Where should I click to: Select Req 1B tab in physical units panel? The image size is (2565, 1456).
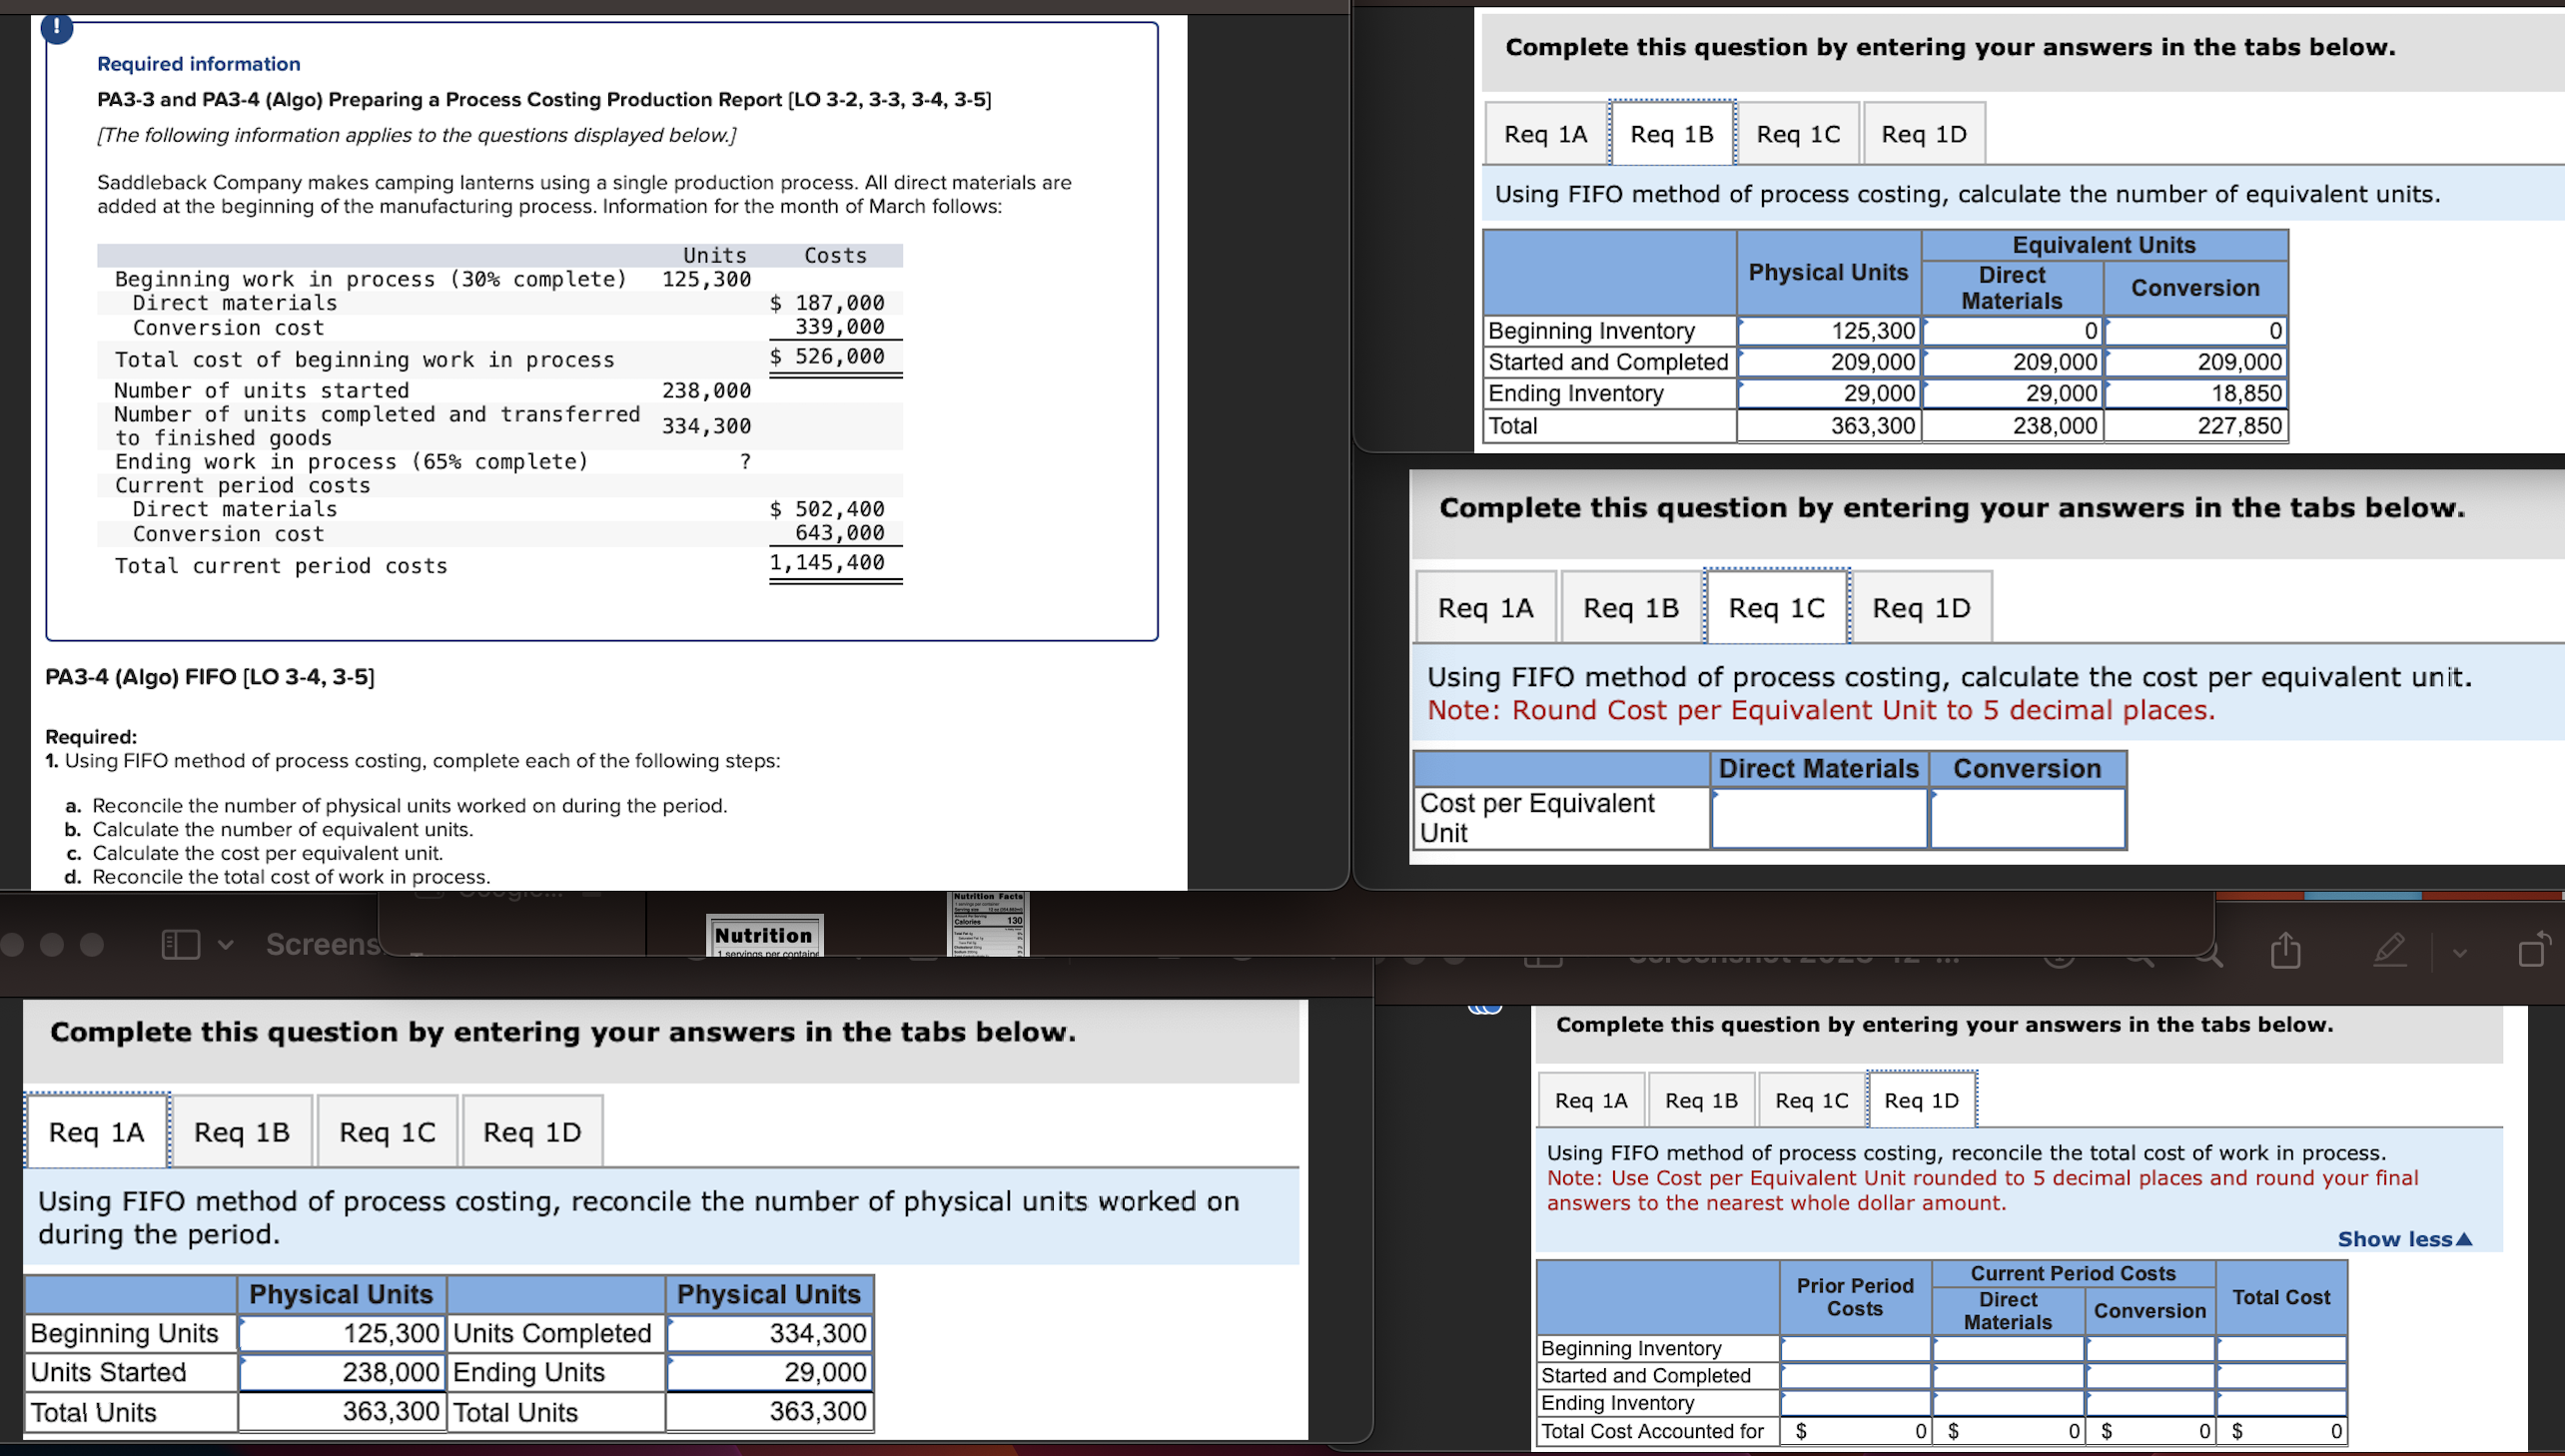tap(242, 1132)
